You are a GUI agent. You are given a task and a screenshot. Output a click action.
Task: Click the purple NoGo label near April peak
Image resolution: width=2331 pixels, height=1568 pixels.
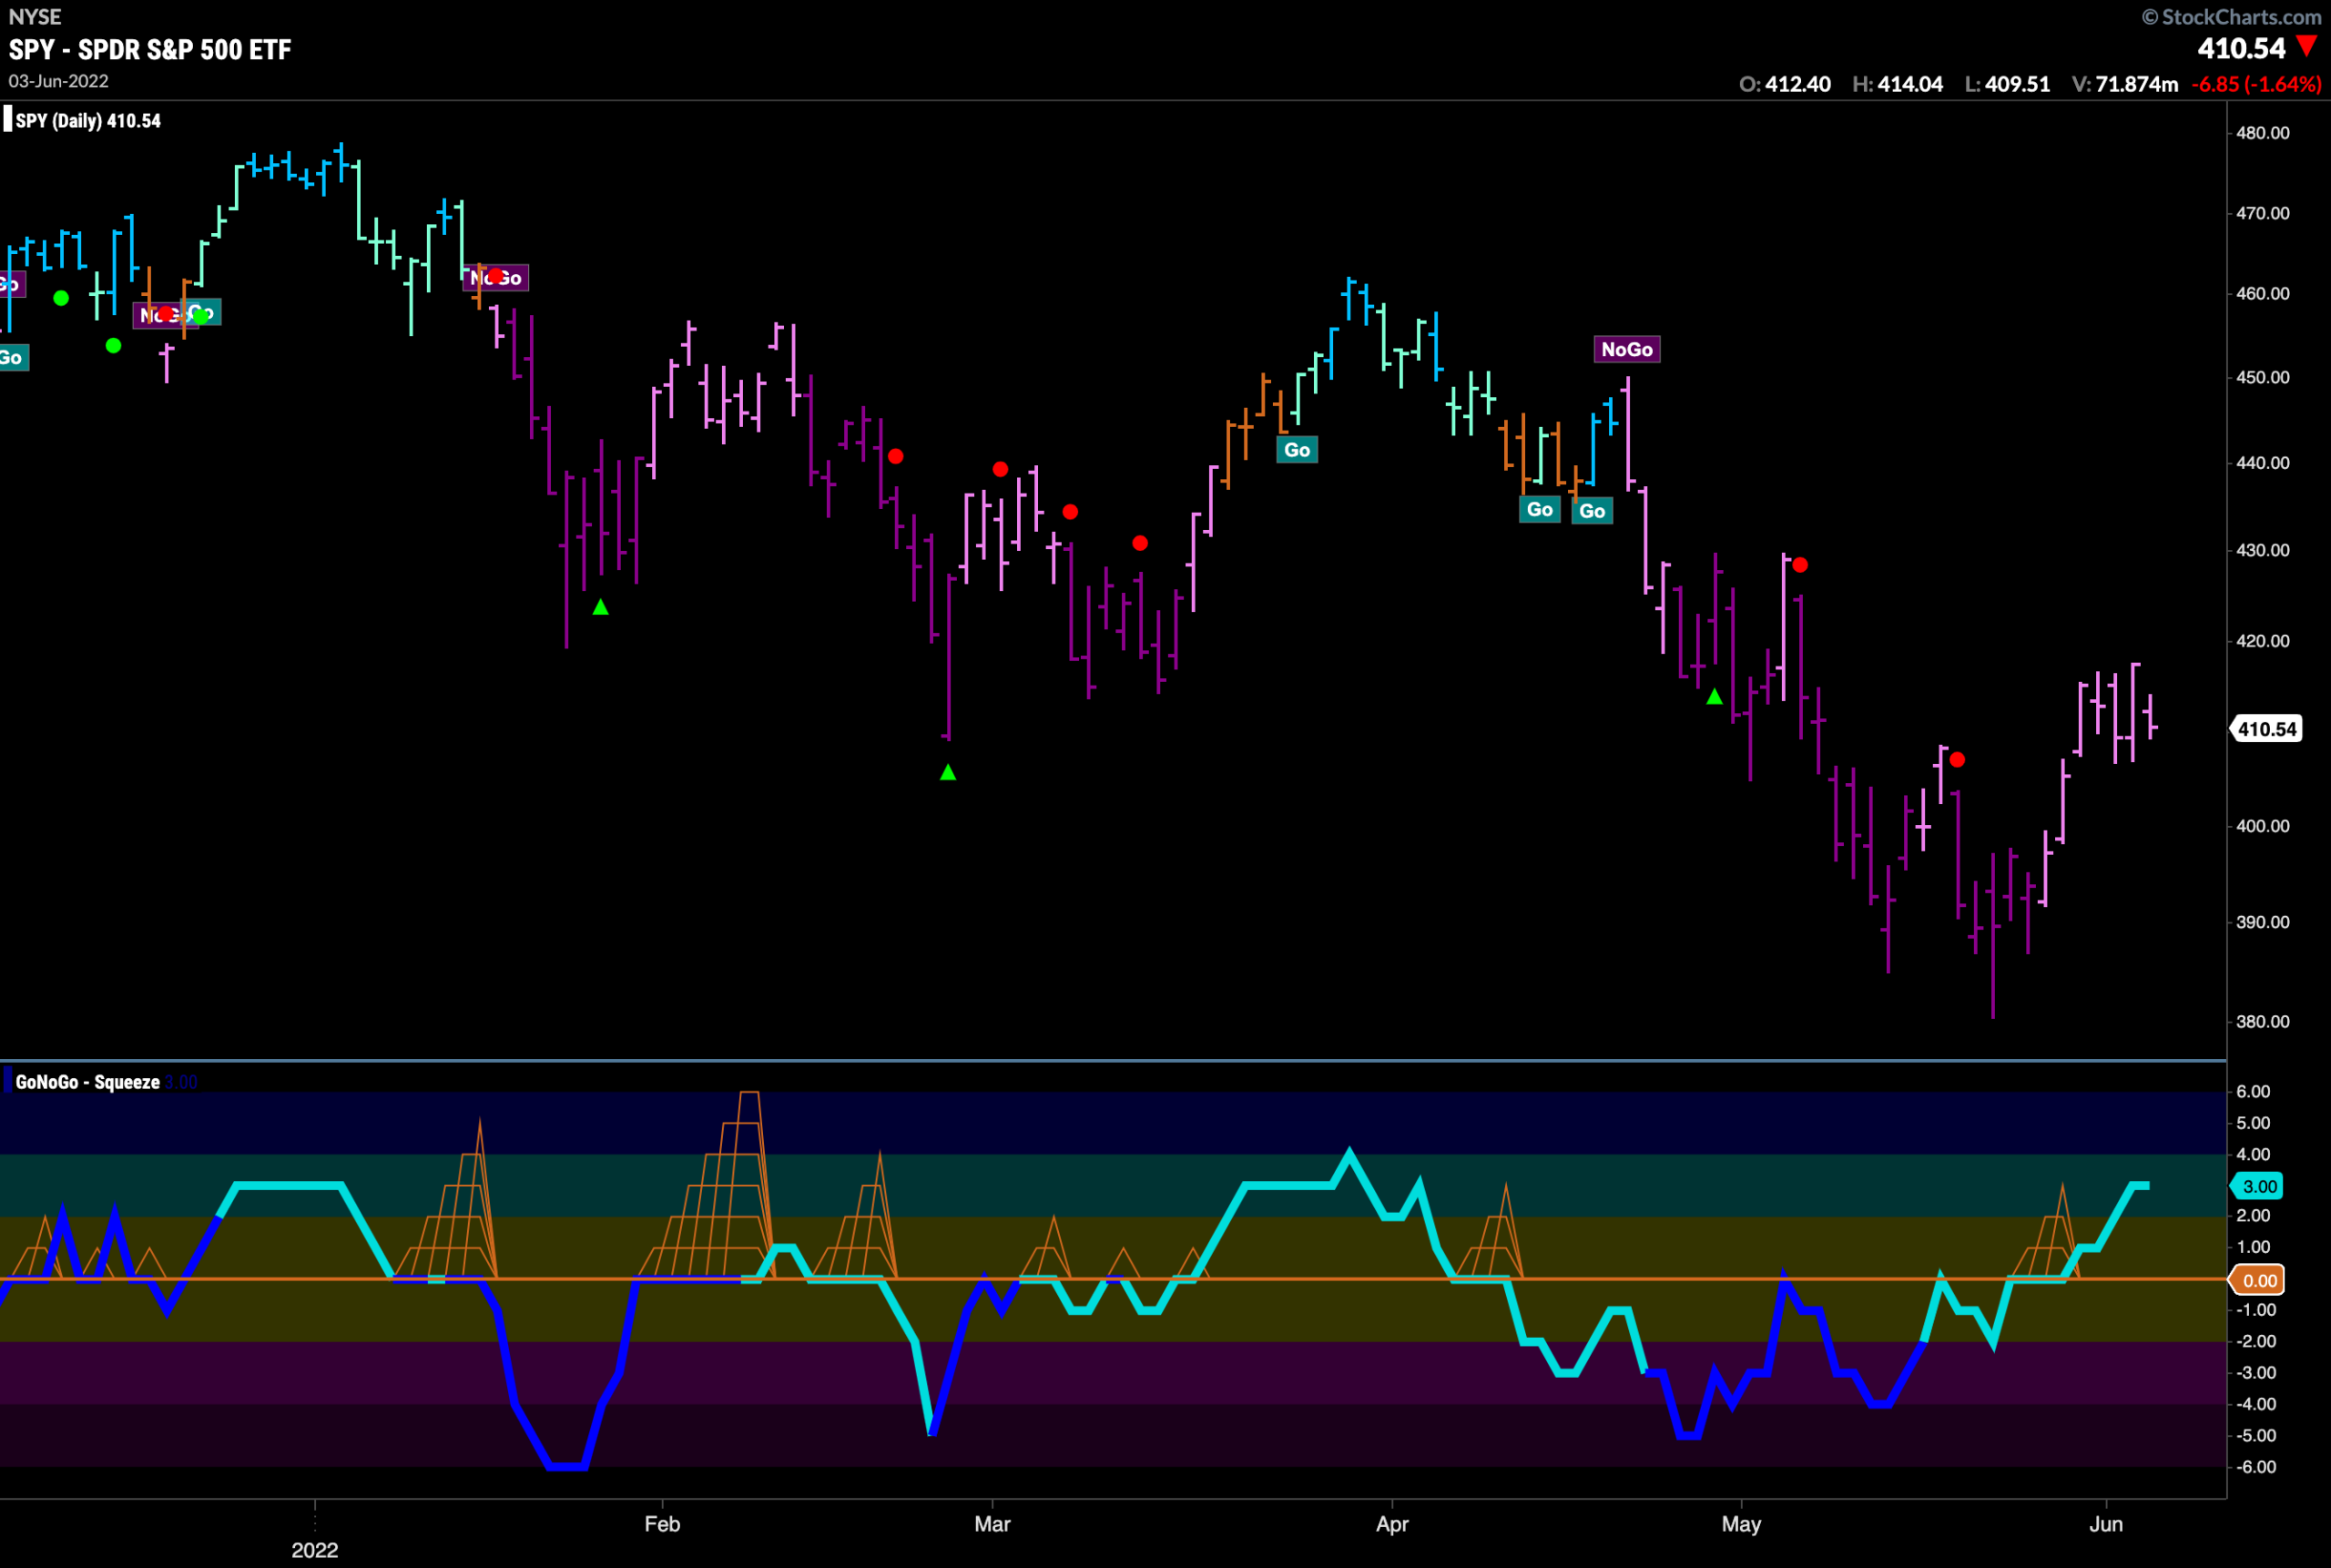pyautogui.click(x=1627, y=349)
